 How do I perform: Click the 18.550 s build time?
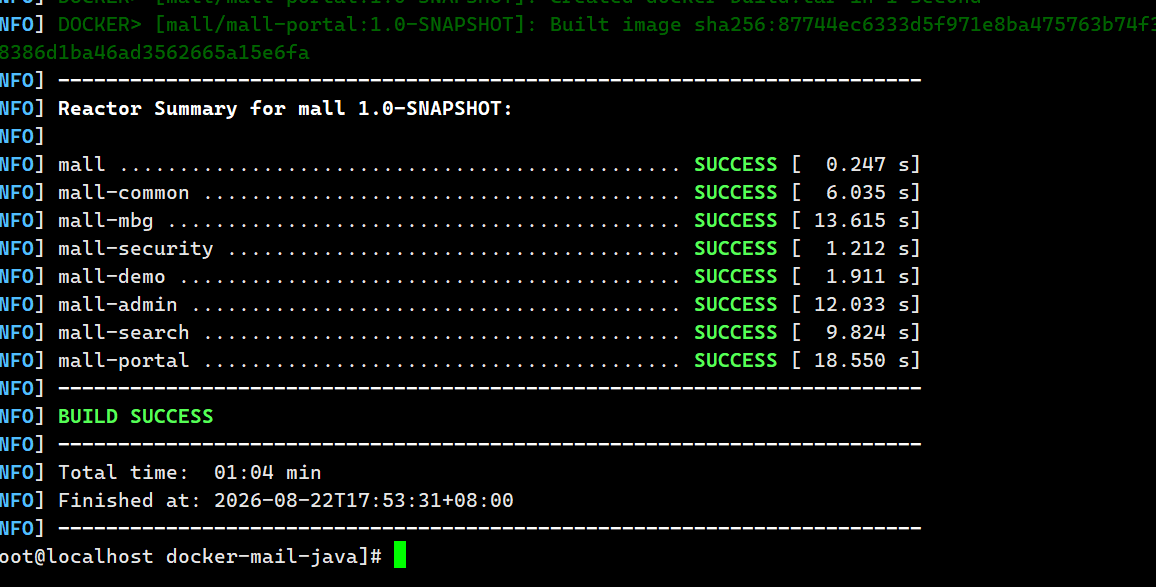tap(862, 361)
